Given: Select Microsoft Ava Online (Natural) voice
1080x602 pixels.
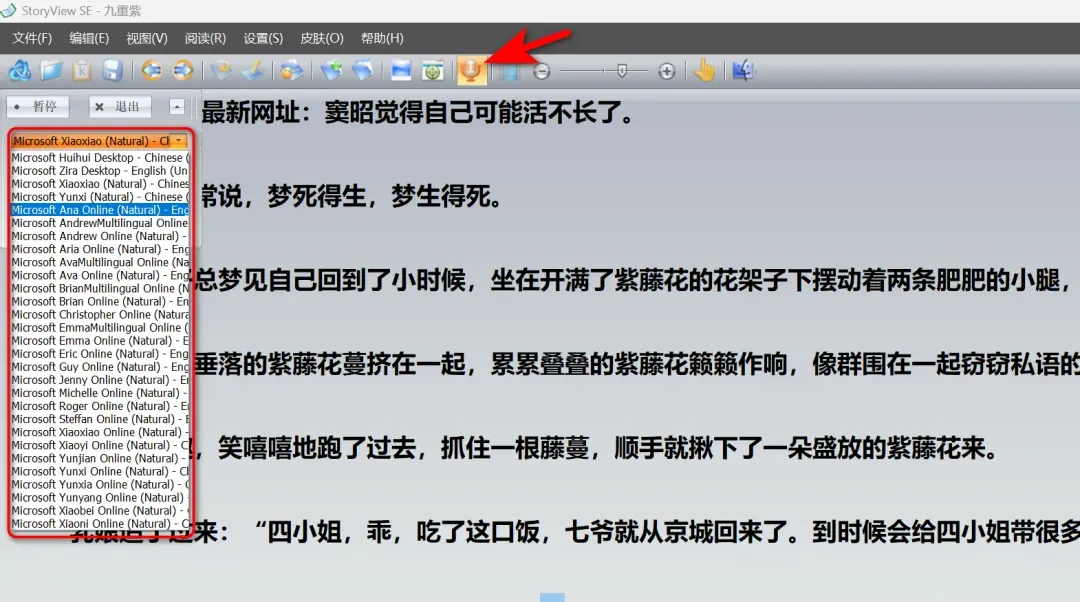Looking at the screenshot, I should click(x=100, y=276).
